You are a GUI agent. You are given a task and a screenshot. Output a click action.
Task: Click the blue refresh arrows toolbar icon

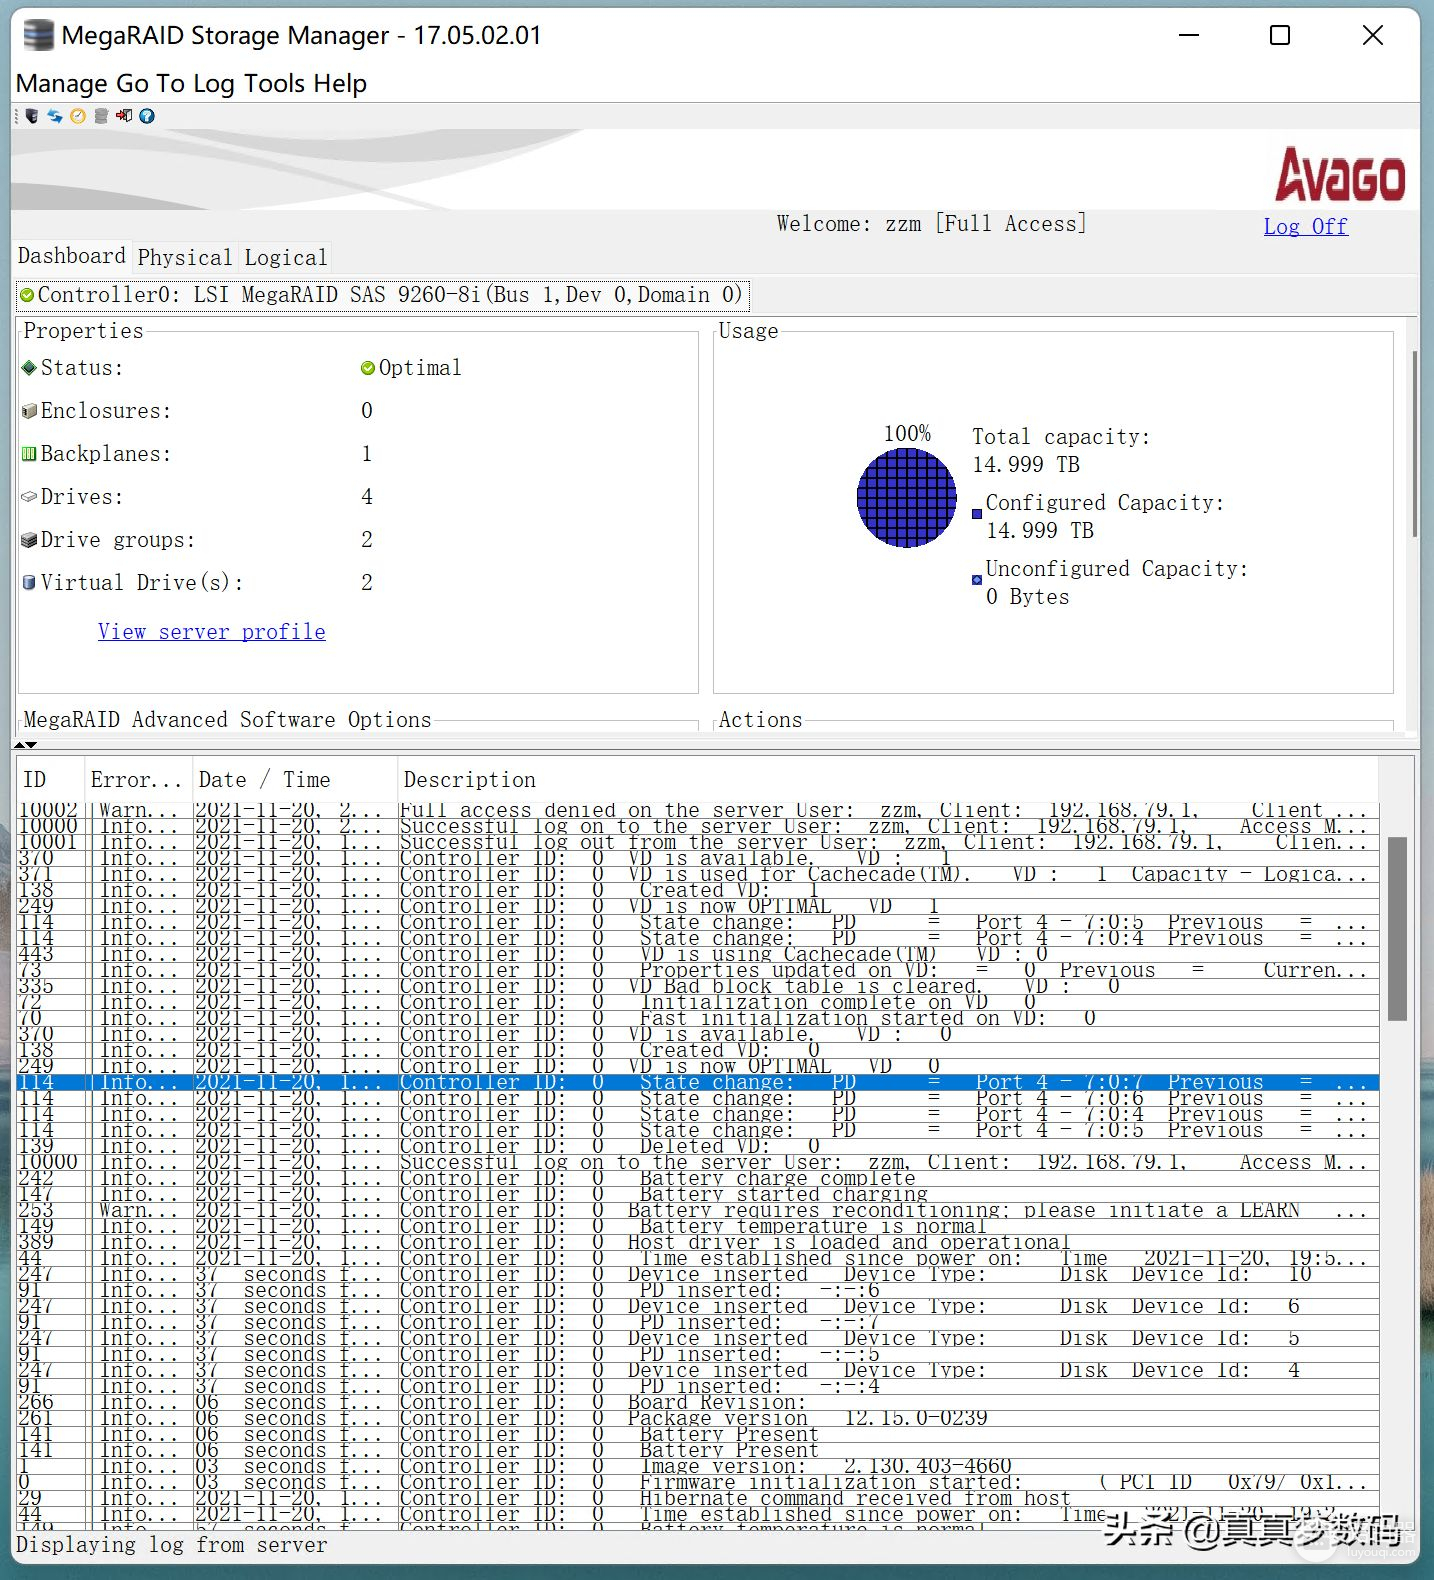55,116
